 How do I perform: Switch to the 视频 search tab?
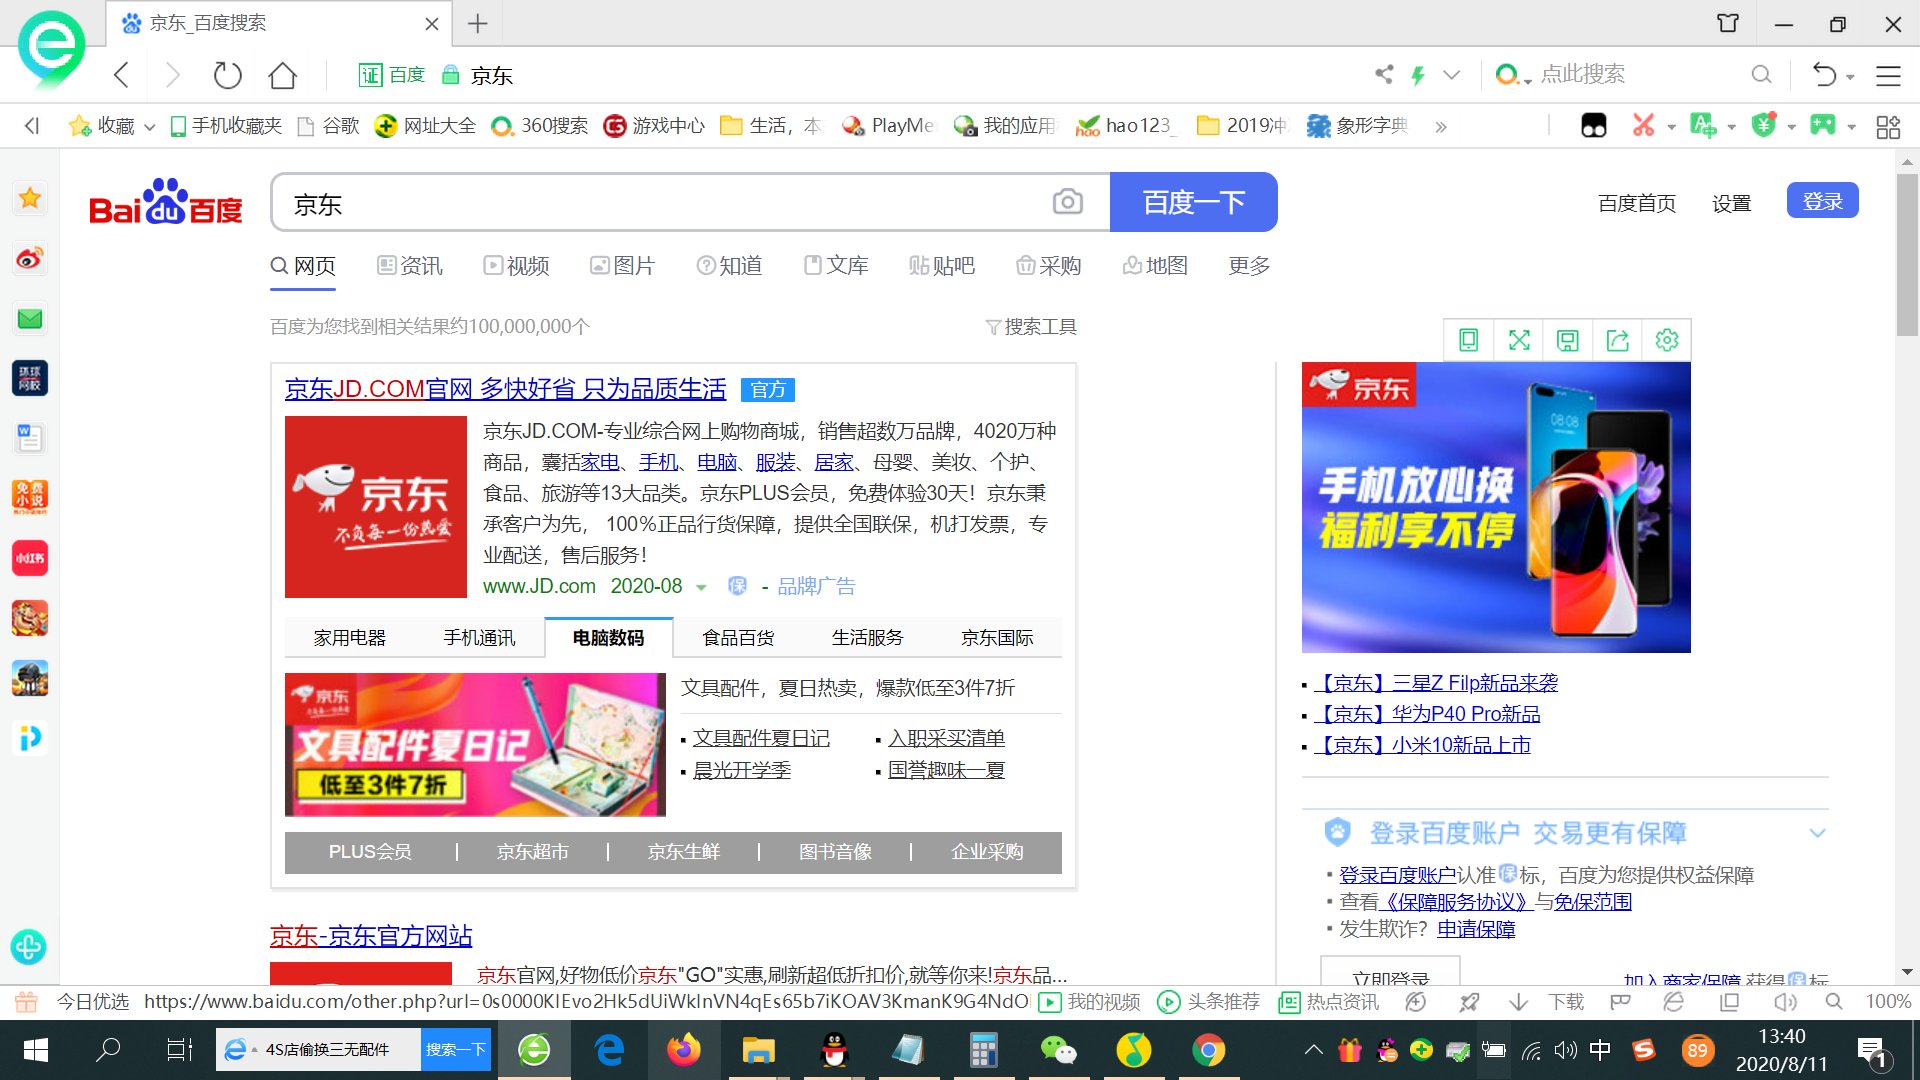coord(517,265)
